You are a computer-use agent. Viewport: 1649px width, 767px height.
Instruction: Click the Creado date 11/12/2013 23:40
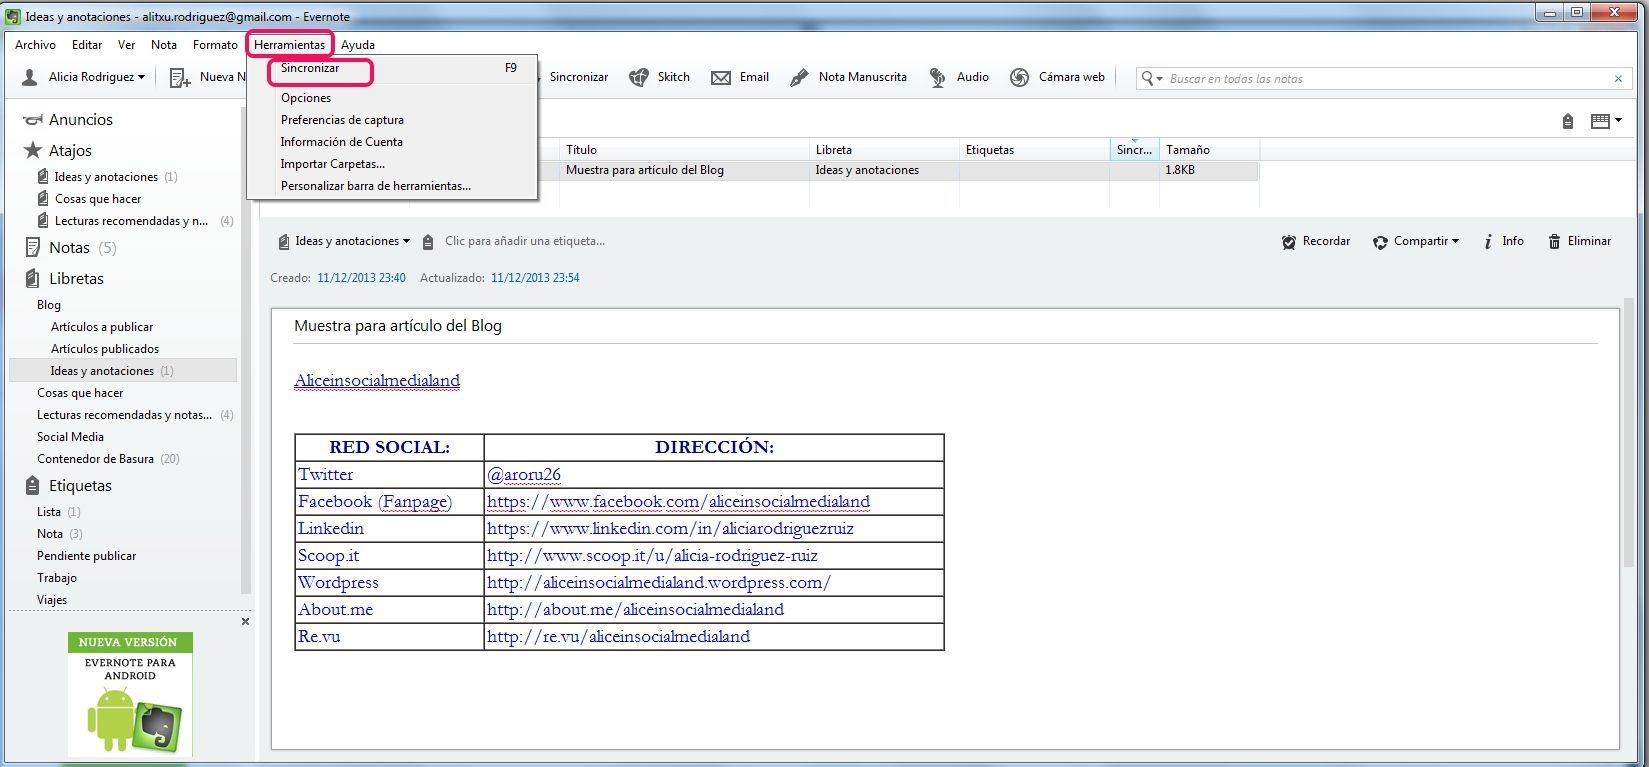click(x=361, y=278)
